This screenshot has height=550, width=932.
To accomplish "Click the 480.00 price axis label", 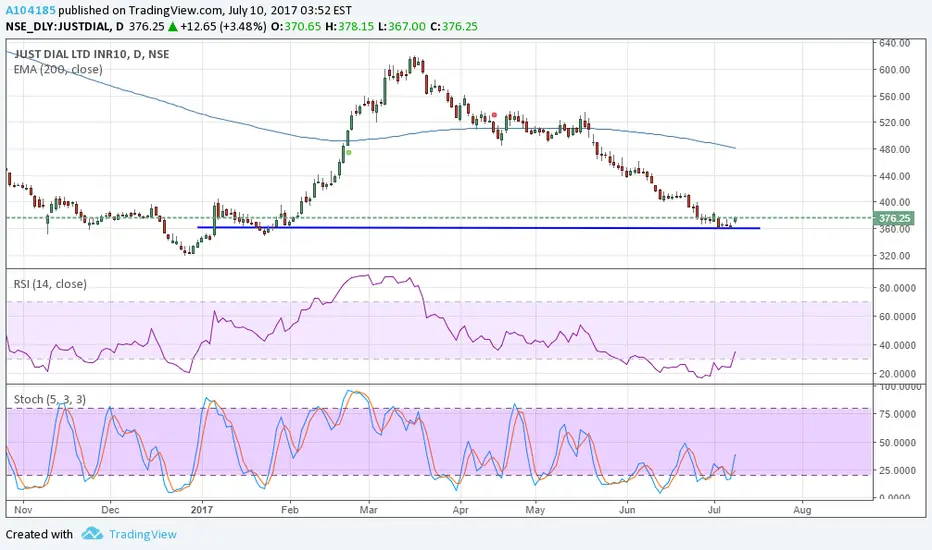I will 895,149.
